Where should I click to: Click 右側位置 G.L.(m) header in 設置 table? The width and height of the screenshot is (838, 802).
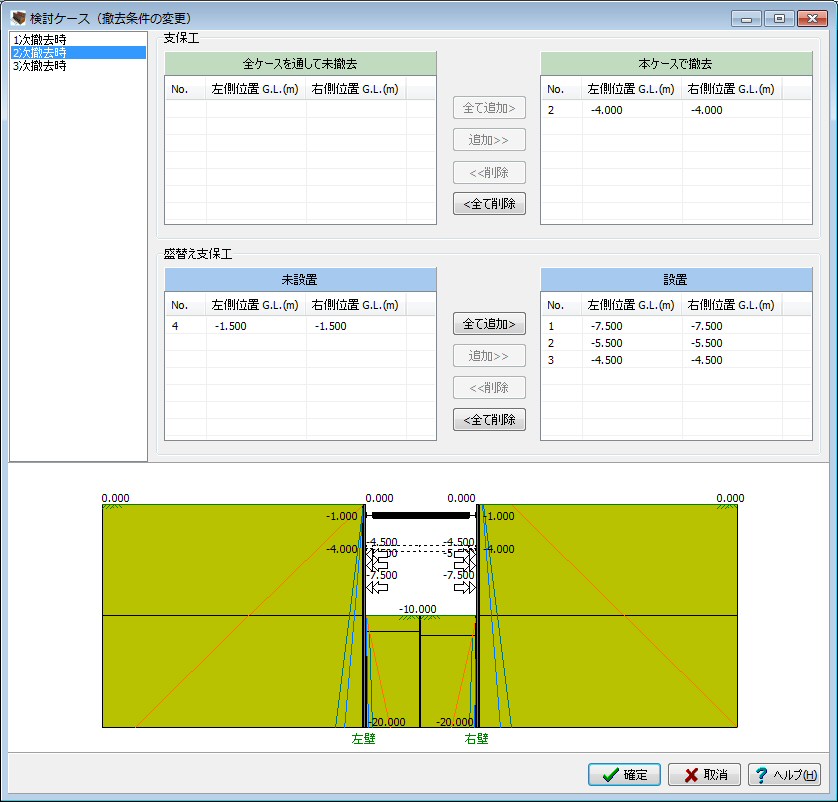point(732,305)
